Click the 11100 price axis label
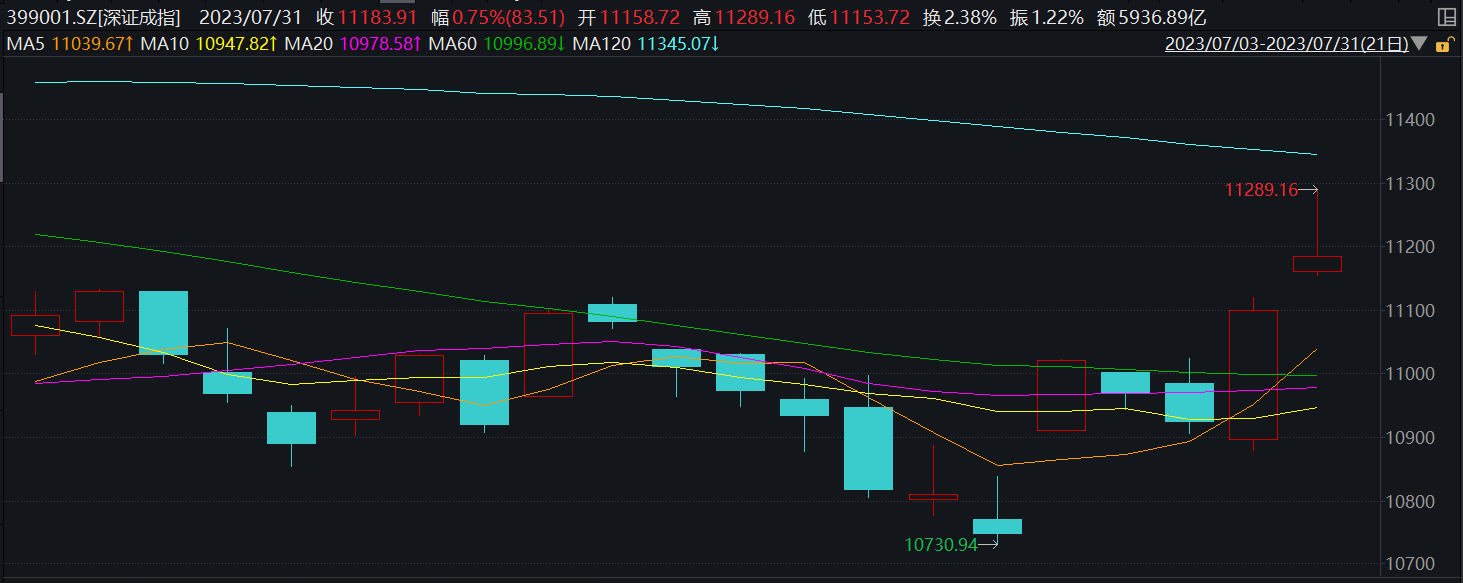1463x583 pixels. pos(1413,311)
